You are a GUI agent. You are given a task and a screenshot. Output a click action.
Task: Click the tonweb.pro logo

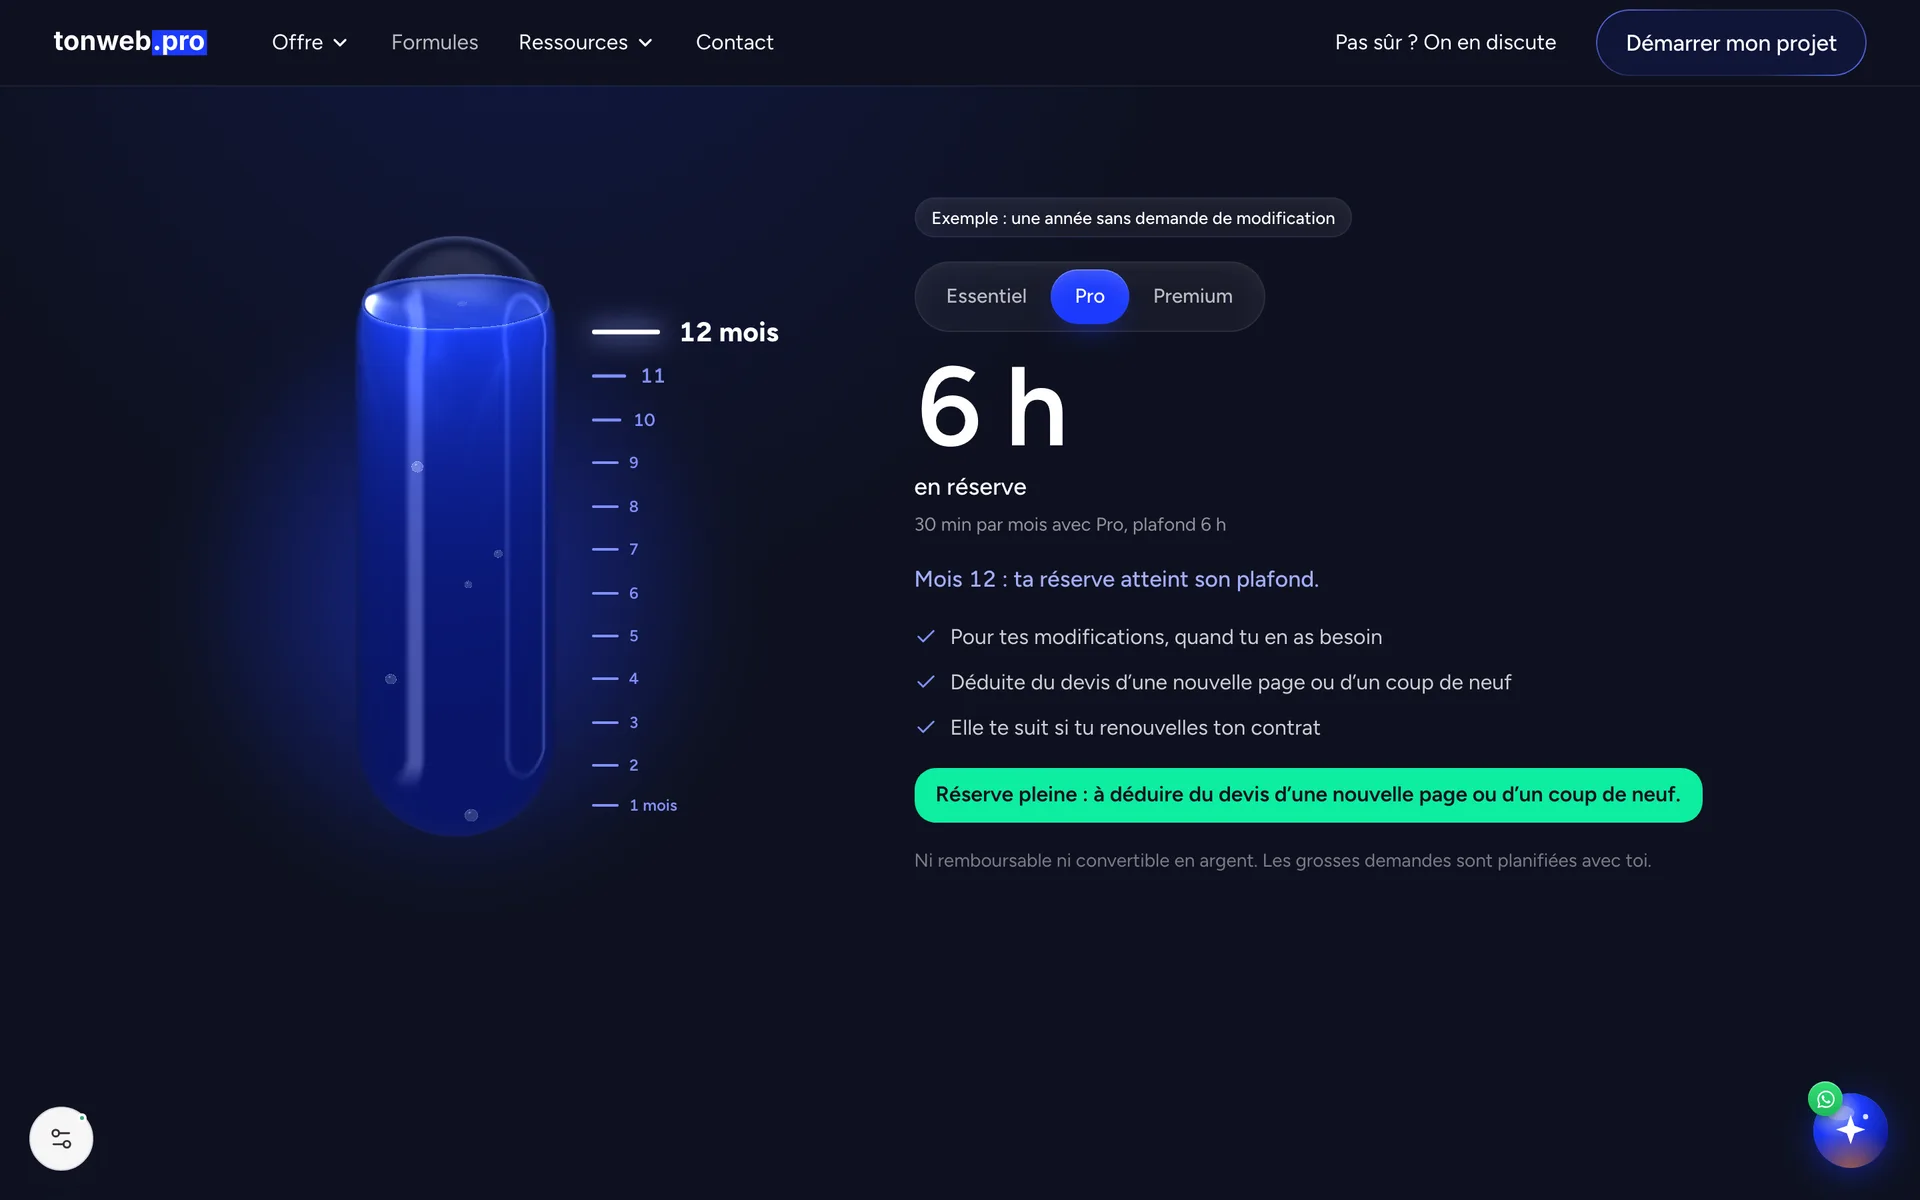[130, 42]
